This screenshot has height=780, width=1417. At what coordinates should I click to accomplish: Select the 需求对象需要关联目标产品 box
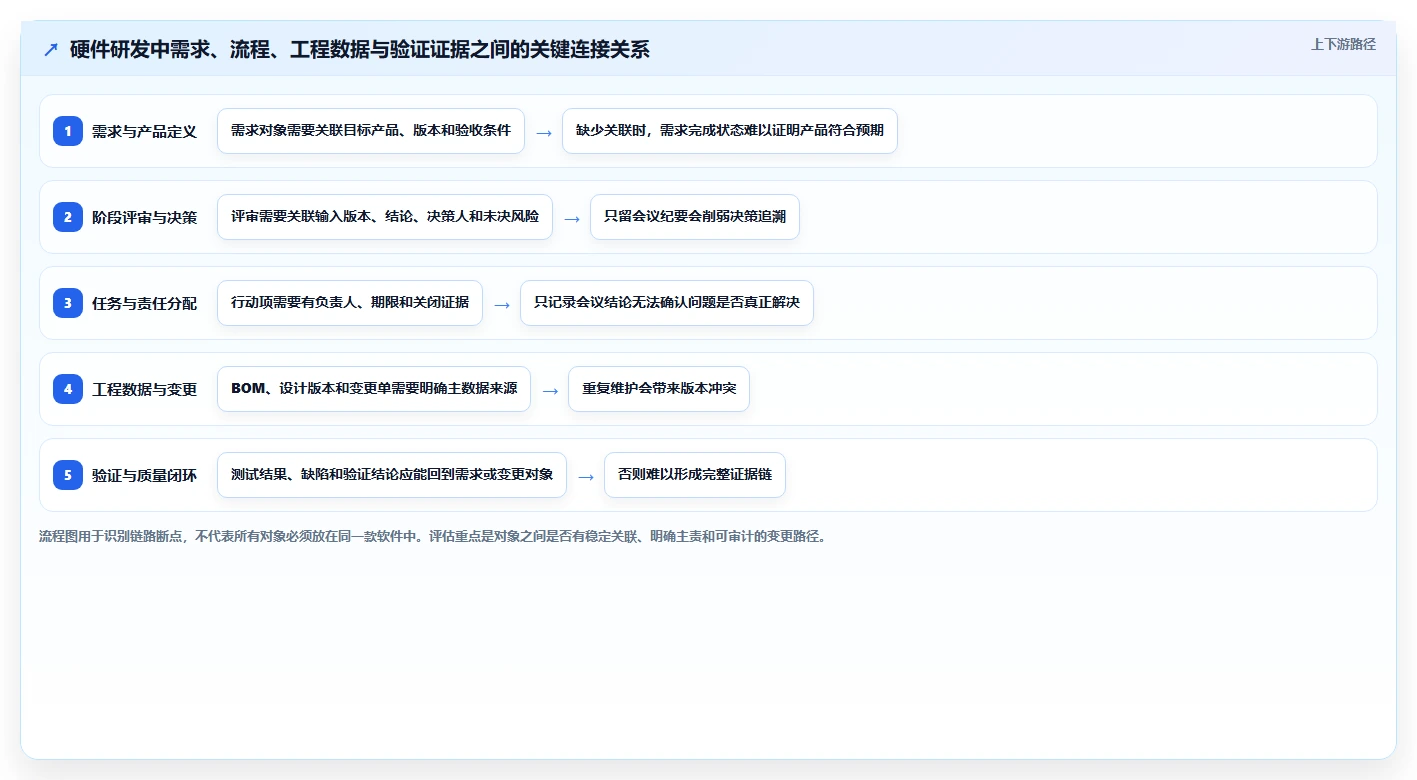tap(371, 131)
